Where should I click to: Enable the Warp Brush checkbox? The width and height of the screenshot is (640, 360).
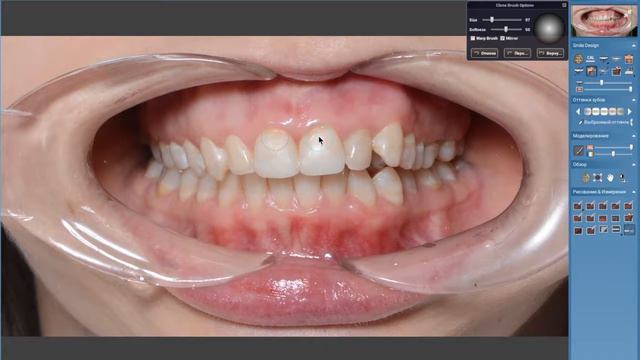[473, 38]
